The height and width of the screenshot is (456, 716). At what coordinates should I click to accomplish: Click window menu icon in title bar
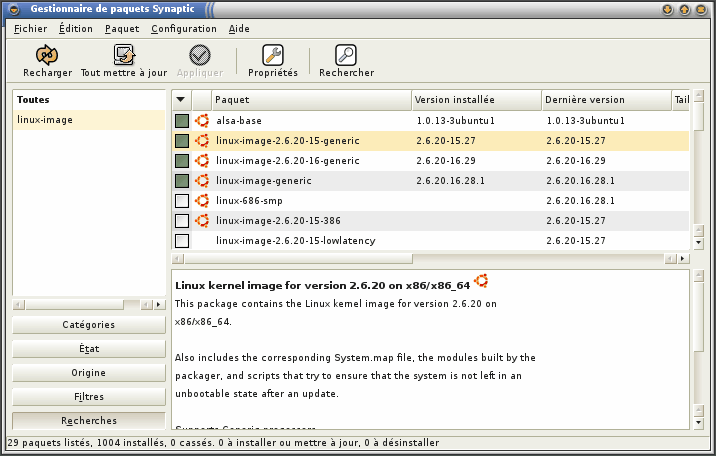[x=14, y=9]
